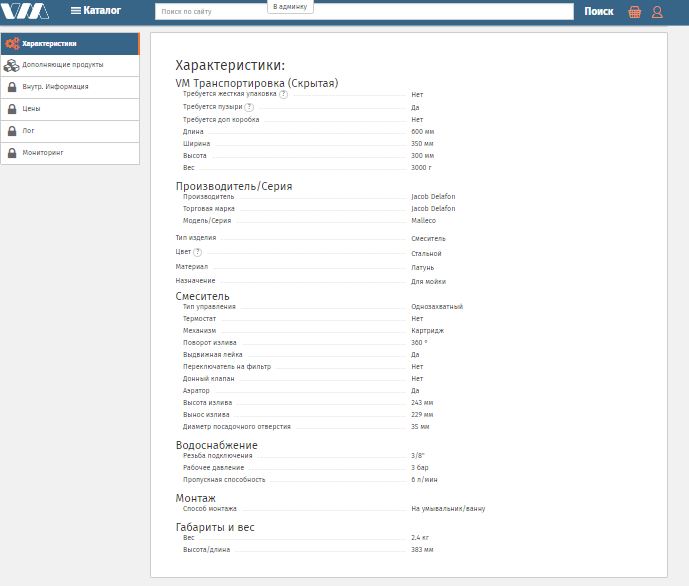
Task: Click the 3000 г weight value
Action: point(421,167)
